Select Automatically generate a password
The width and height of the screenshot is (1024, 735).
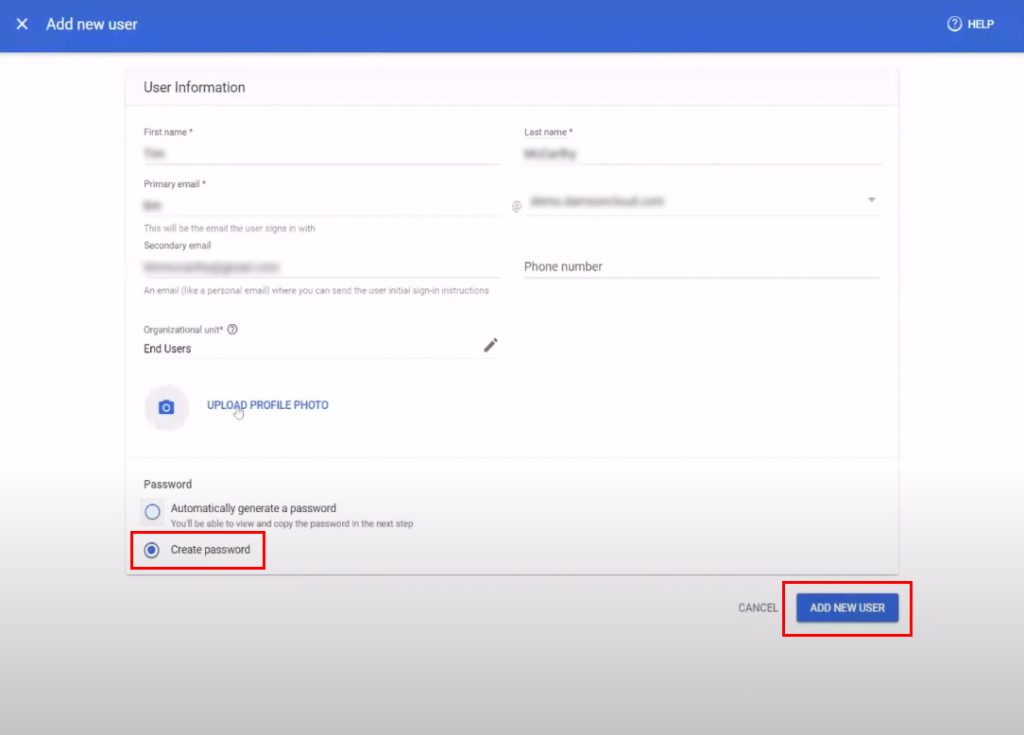(x=152, y=512)
